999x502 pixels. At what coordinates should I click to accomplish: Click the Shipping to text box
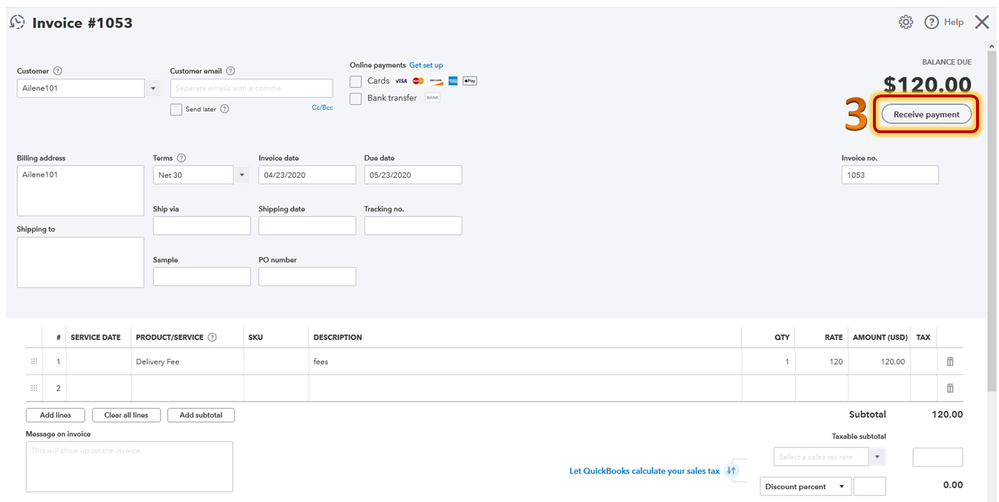81,262
